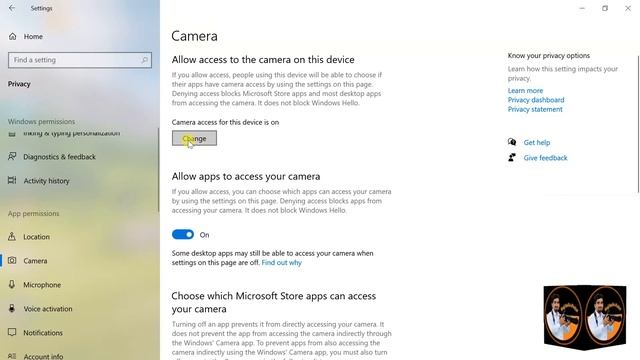Click the Privacy heading in sidebar
The width and height of the screenshot is (640, 360).
pos(19,84)
